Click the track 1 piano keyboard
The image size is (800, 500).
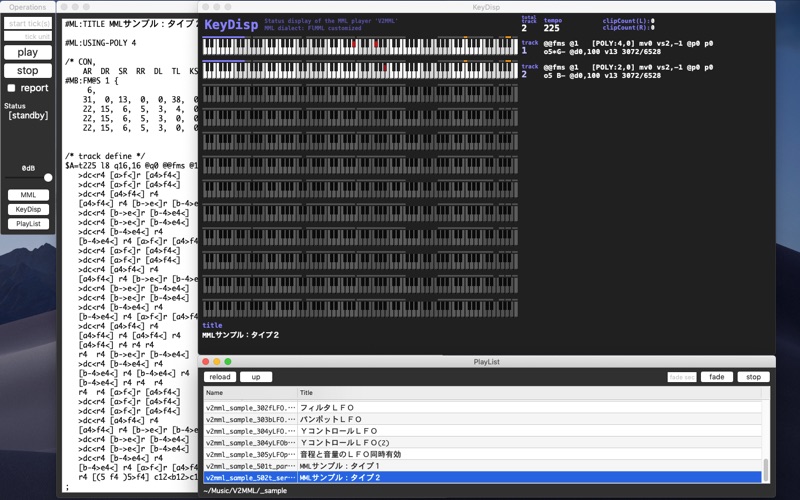pos(360,46)
